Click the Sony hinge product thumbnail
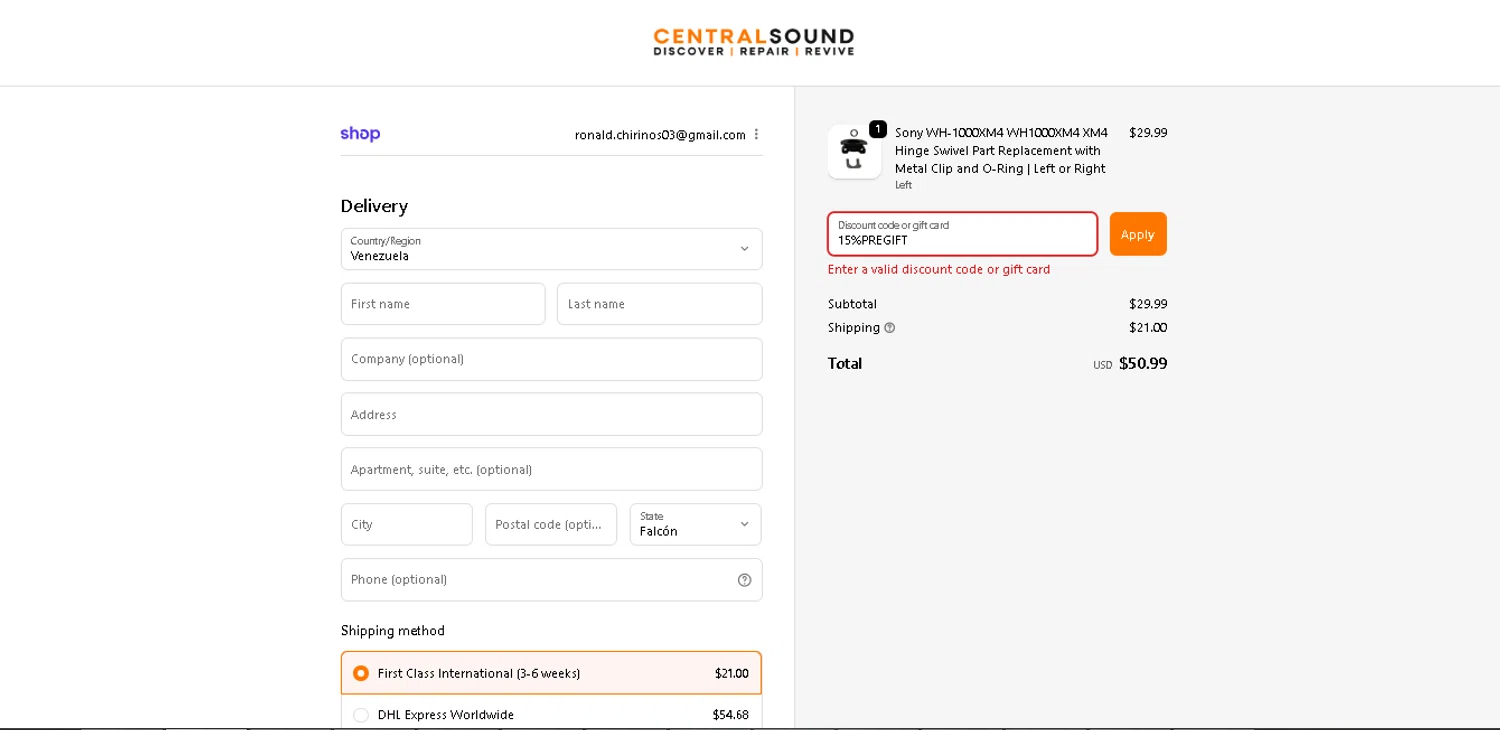The width and height of the screenshot is (1500, 730). [x=854, y=152]
